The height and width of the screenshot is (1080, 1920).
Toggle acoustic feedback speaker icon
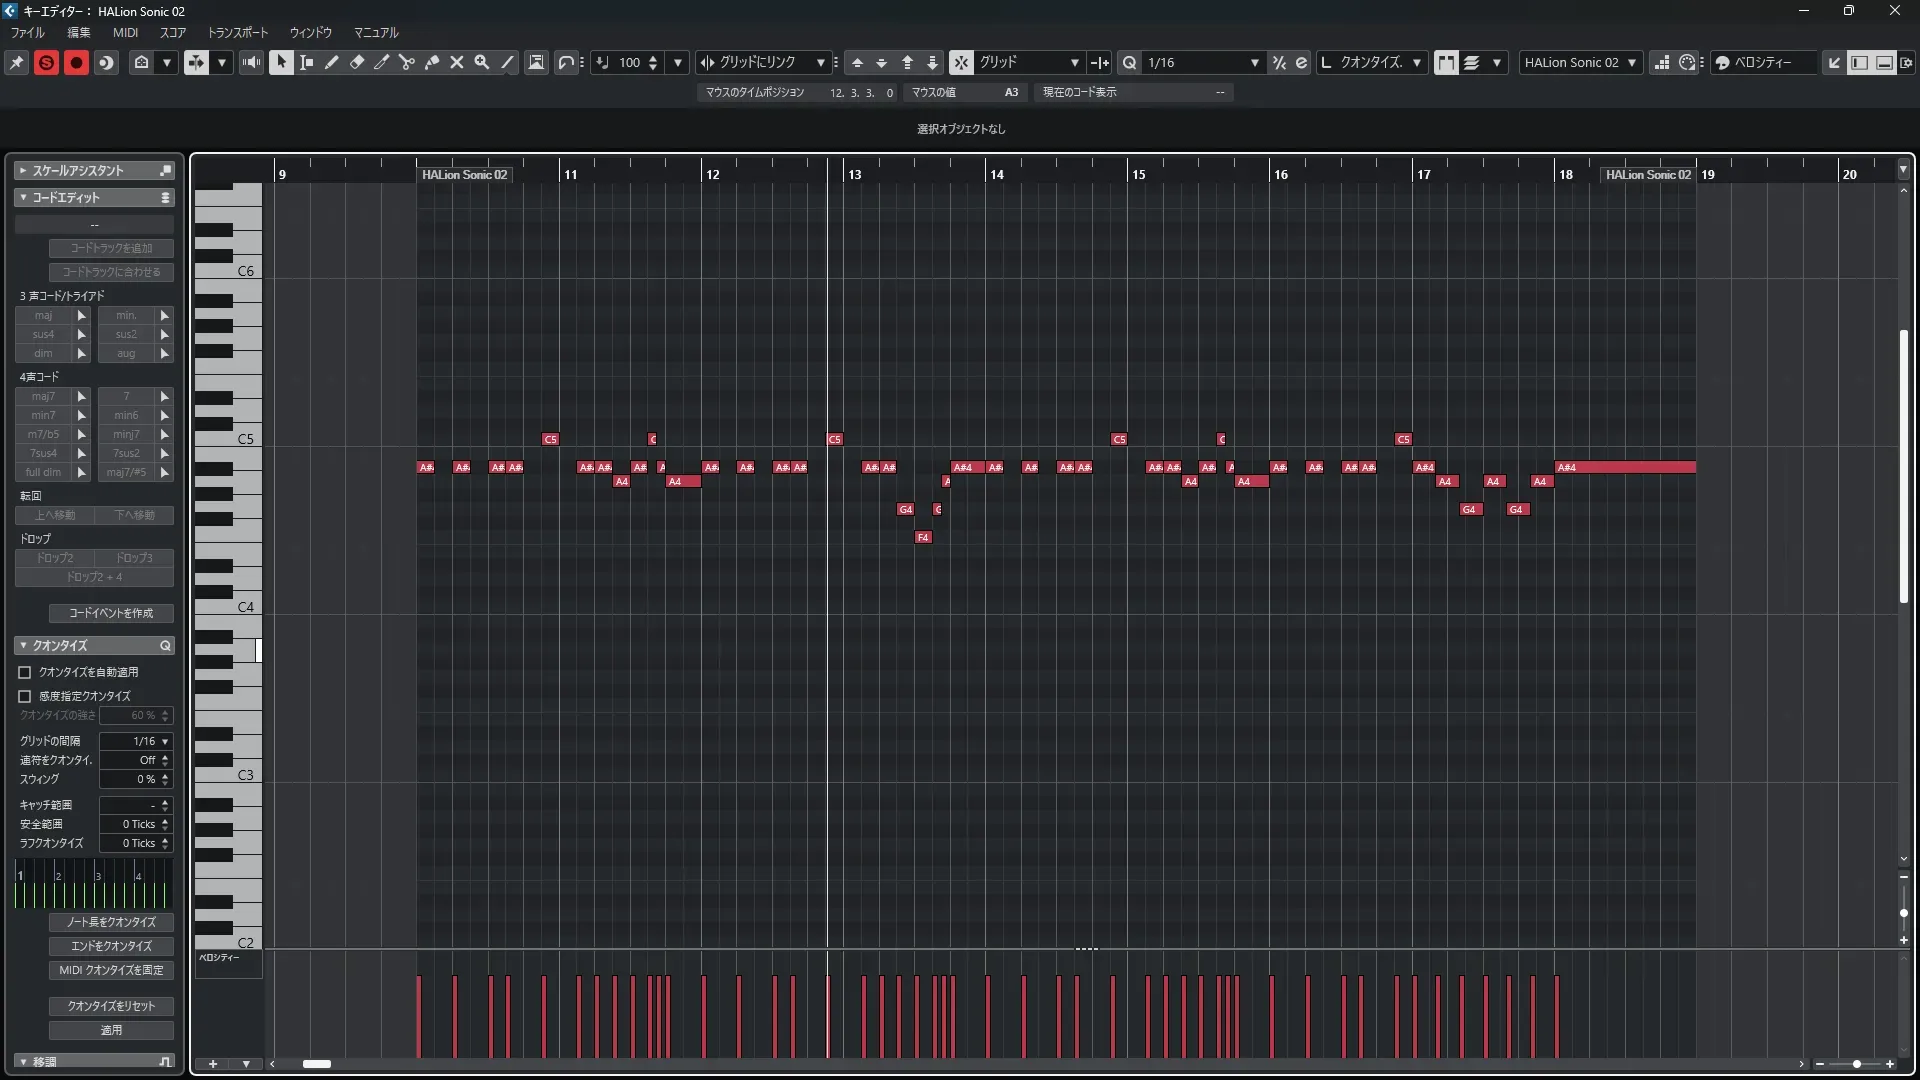point(251,62)
